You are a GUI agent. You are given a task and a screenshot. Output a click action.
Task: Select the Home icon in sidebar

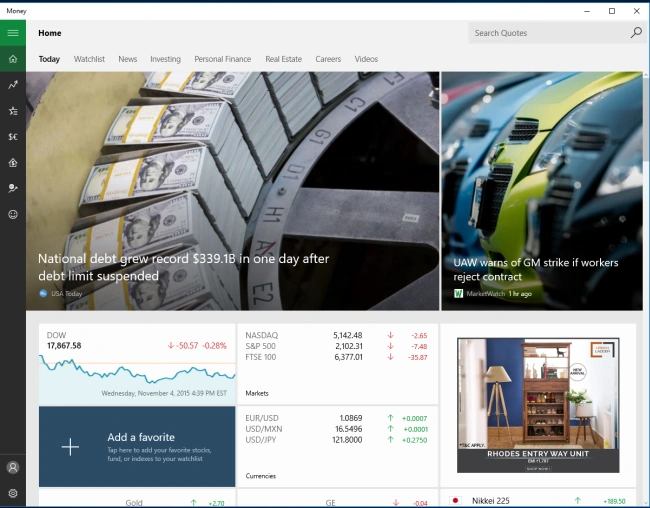tap(13, 59)
